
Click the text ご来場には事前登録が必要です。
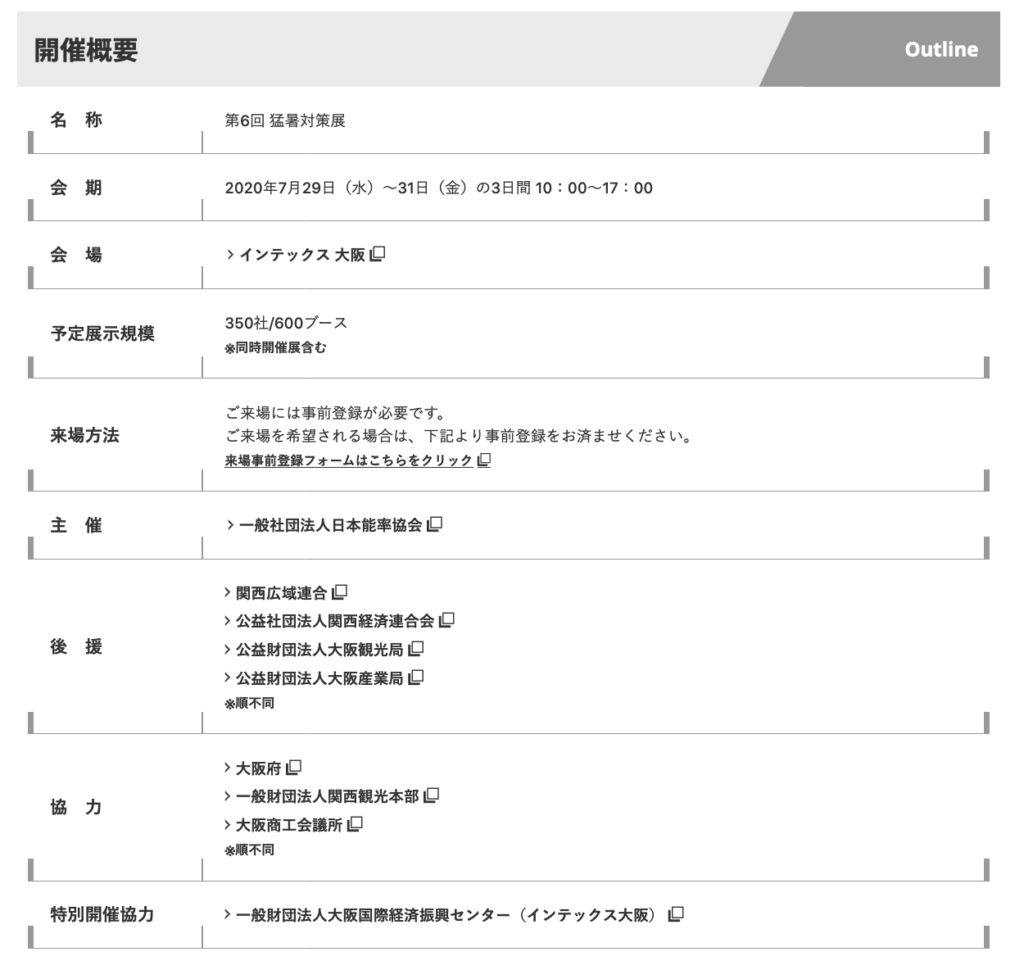tap(336, 413)
